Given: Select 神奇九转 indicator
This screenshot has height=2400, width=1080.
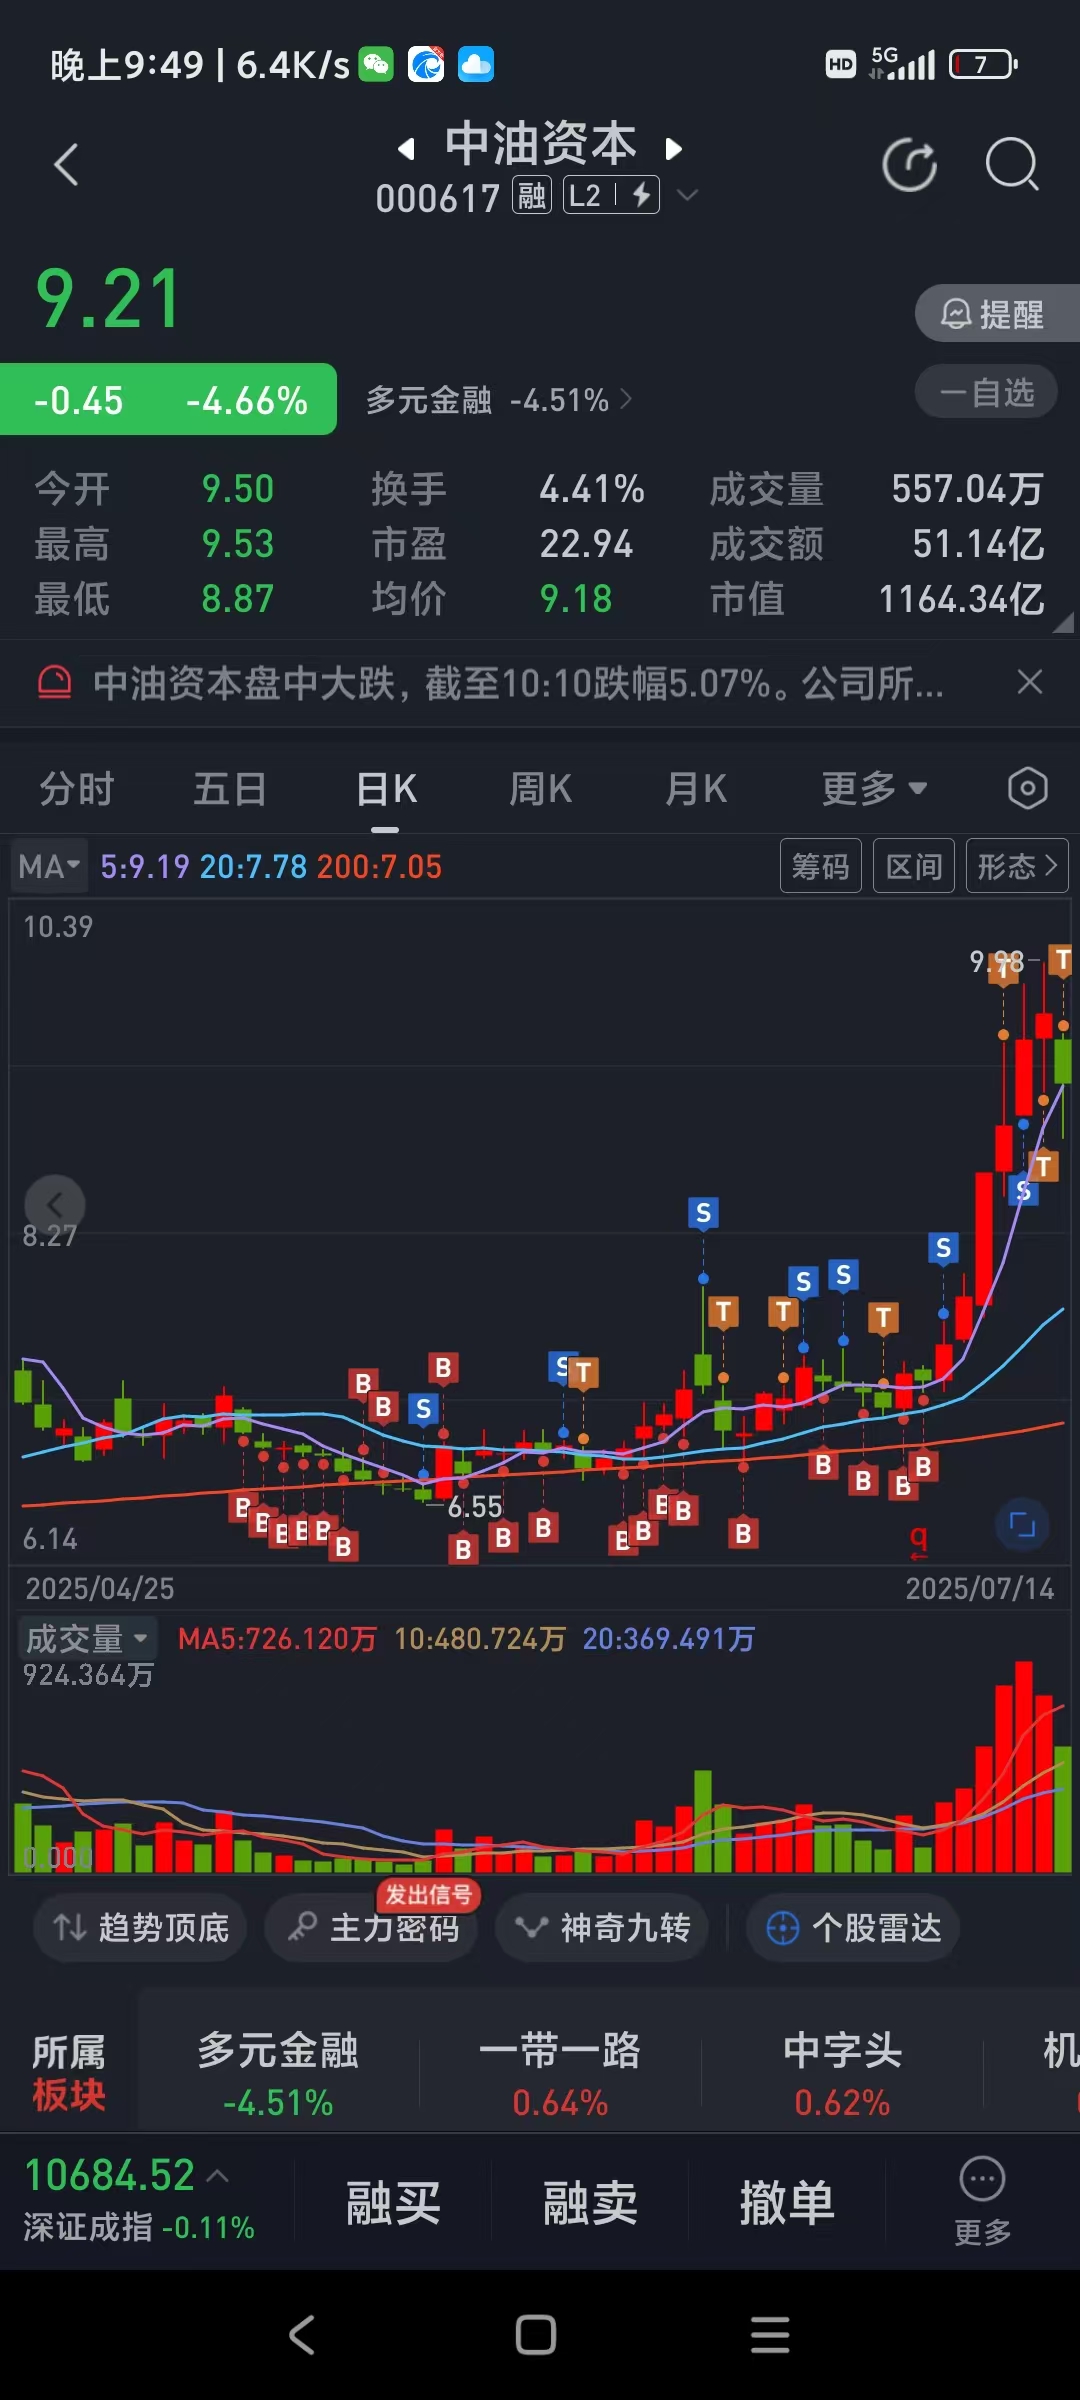Looking at the screenshot, I should click(x=602, y=1927).
